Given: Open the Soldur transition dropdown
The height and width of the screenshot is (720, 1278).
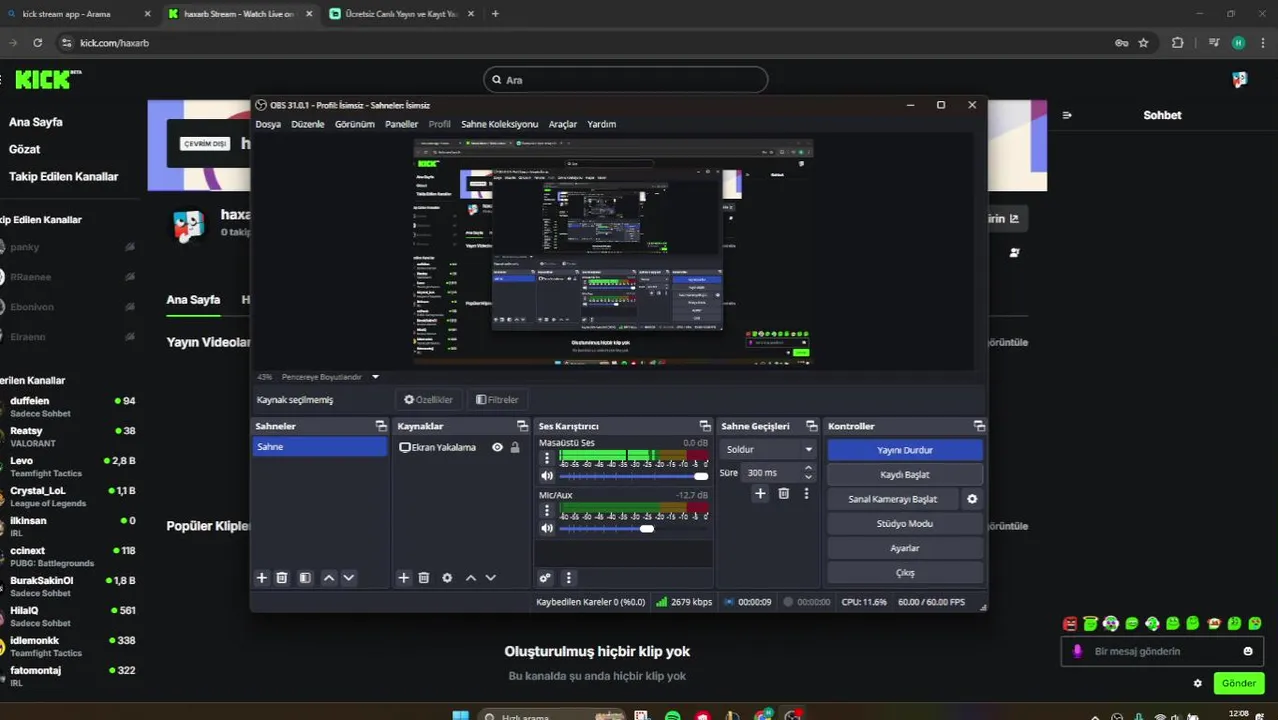Looking at the screenshot, I should pos(768,449).
